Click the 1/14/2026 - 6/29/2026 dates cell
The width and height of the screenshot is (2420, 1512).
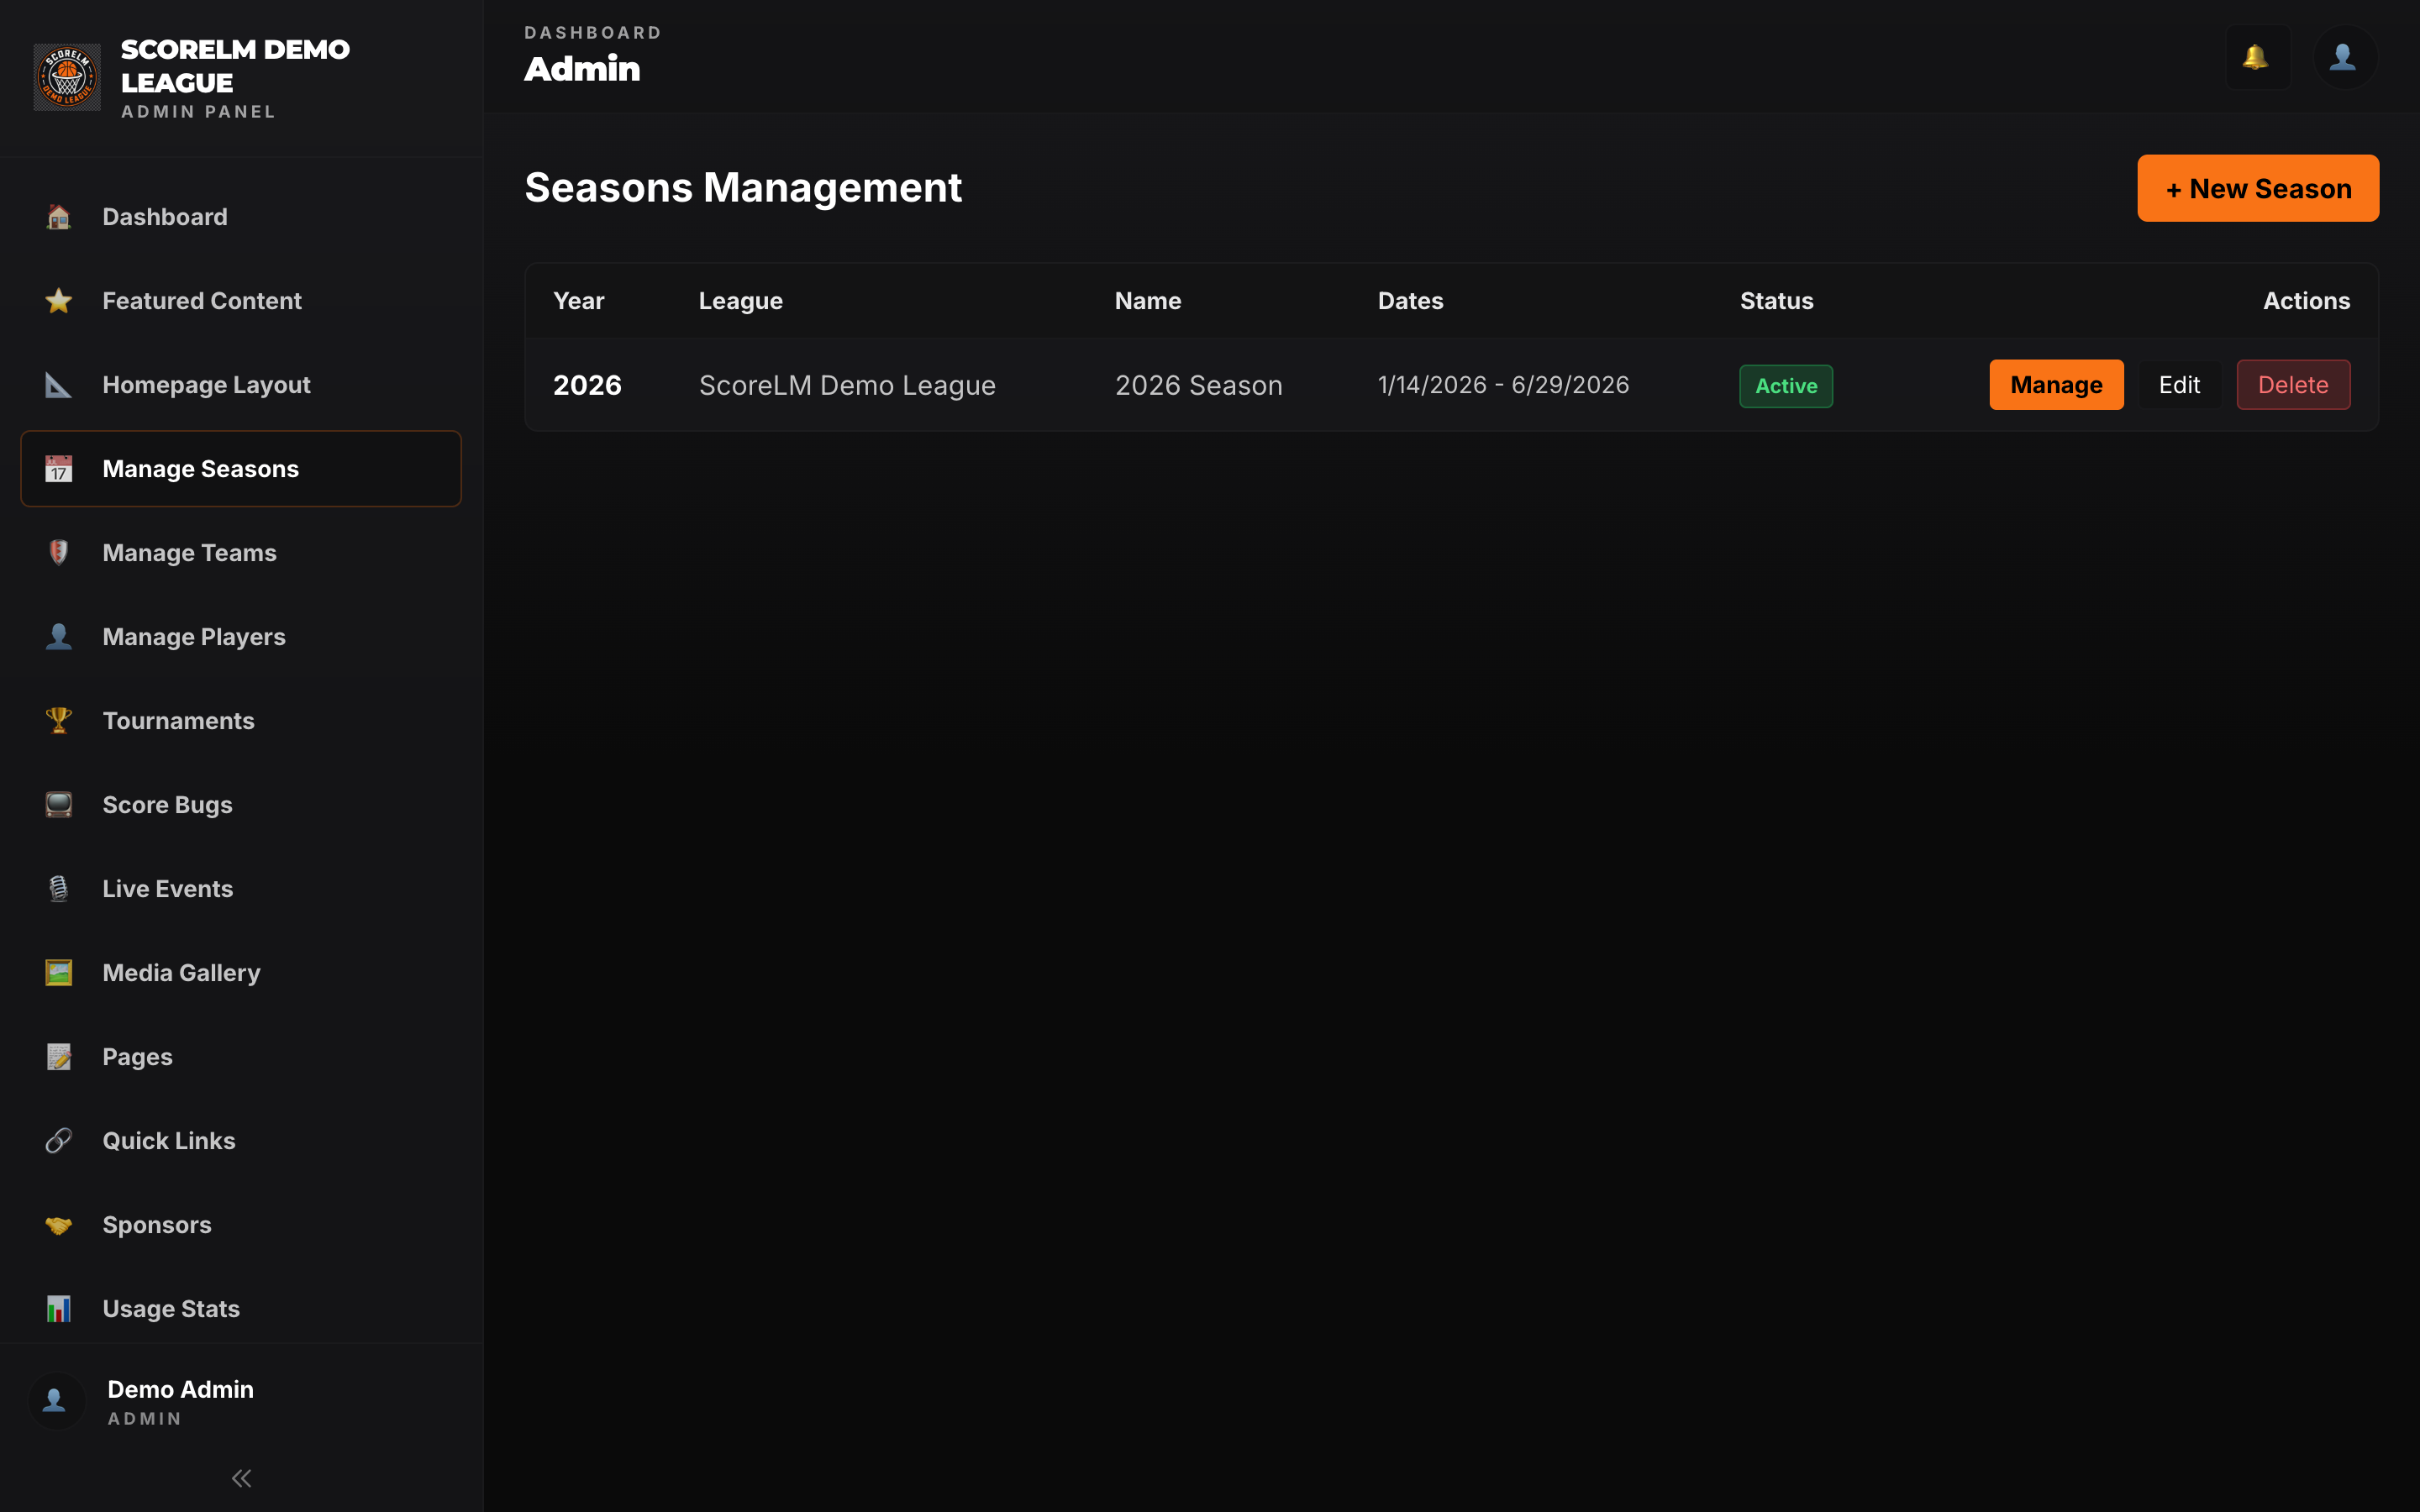point(1503,385)
